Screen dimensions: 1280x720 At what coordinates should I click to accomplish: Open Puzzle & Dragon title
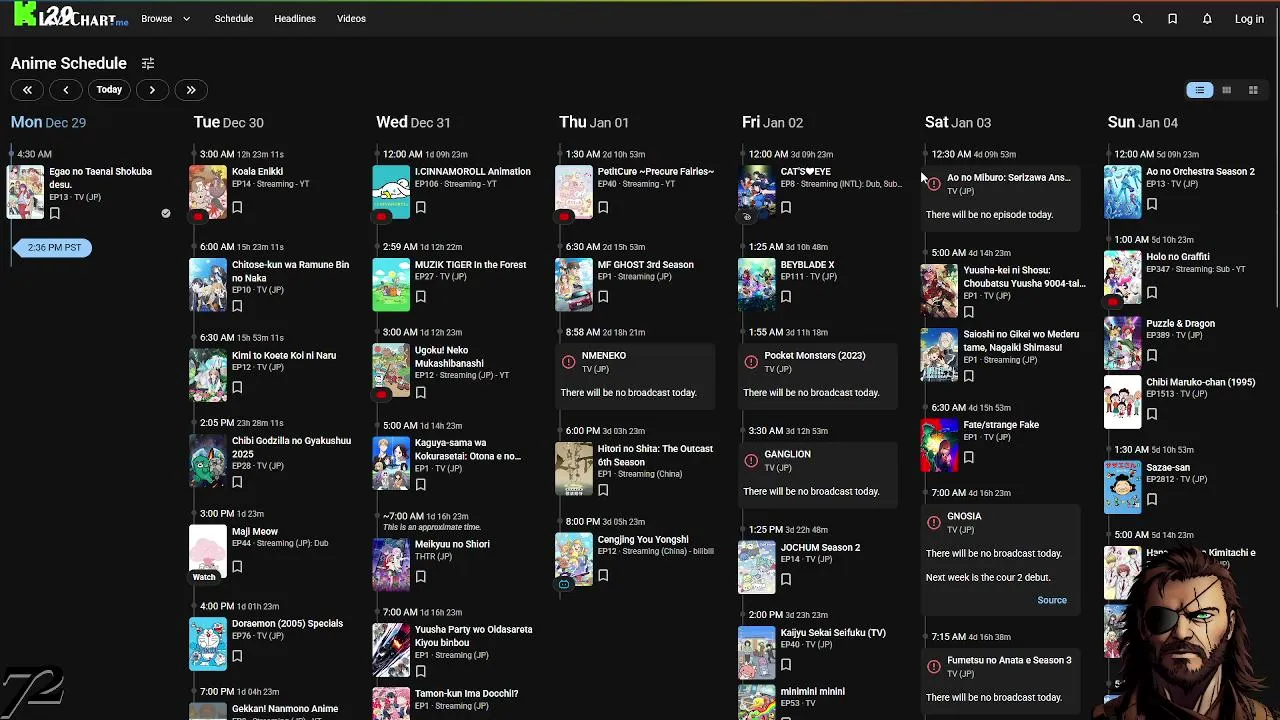(1180, 323)
